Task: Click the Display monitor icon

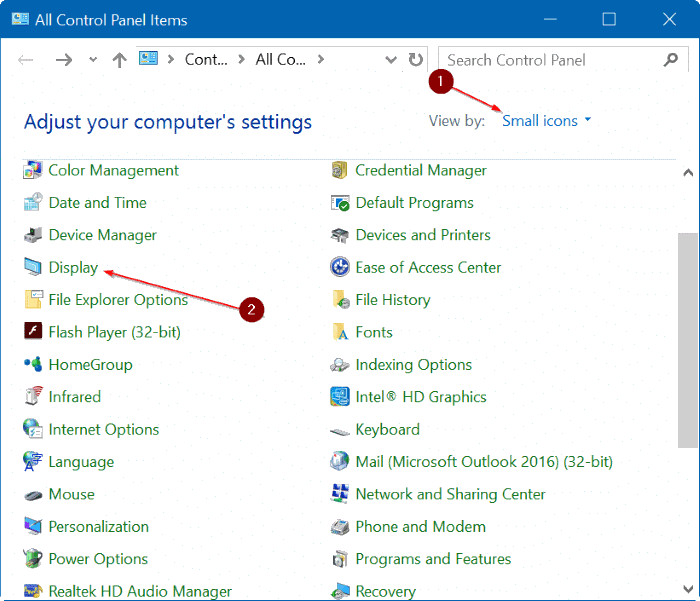Action: (x=33, y=267)
